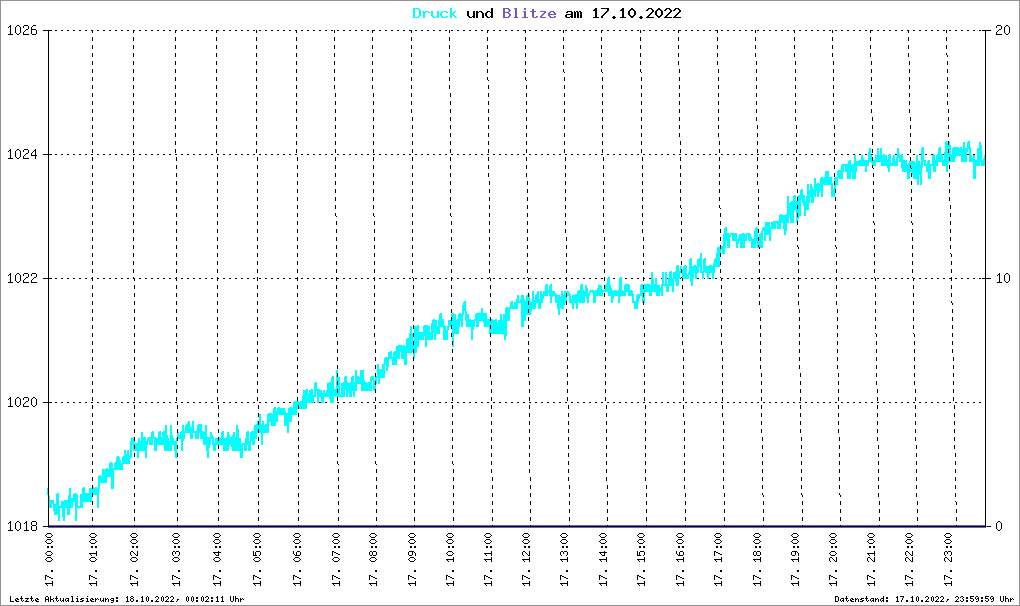
Task: Click the '17. 05:00' time label
Action: [x=258, y=560]
